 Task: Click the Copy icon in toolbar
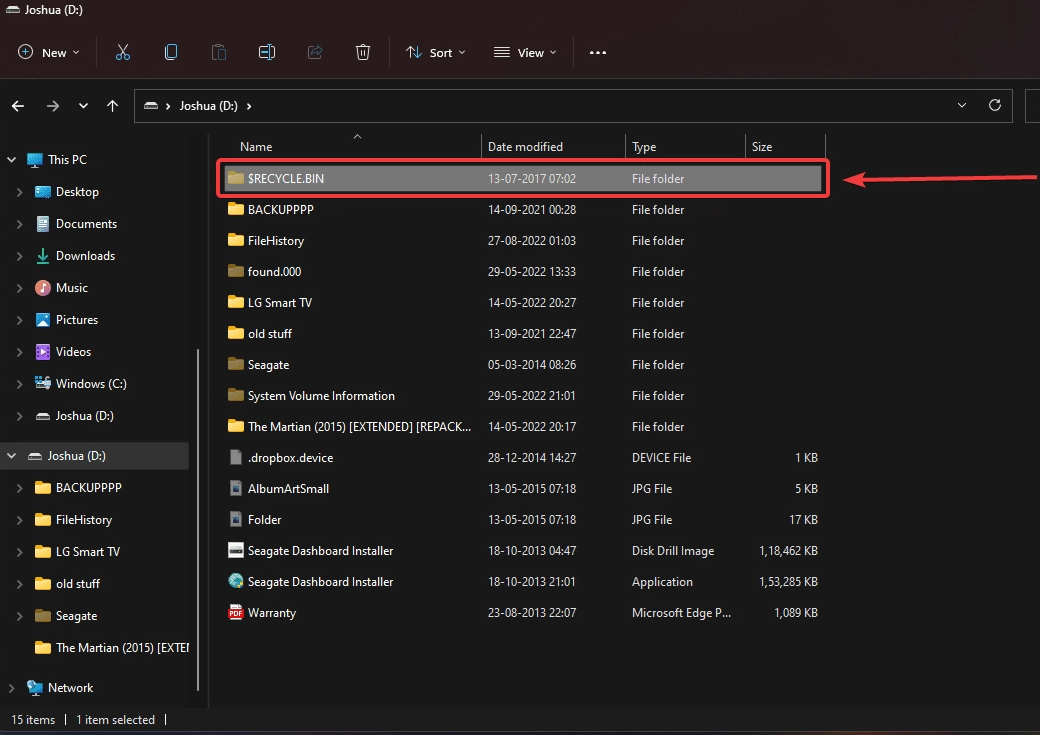(170, 52)
